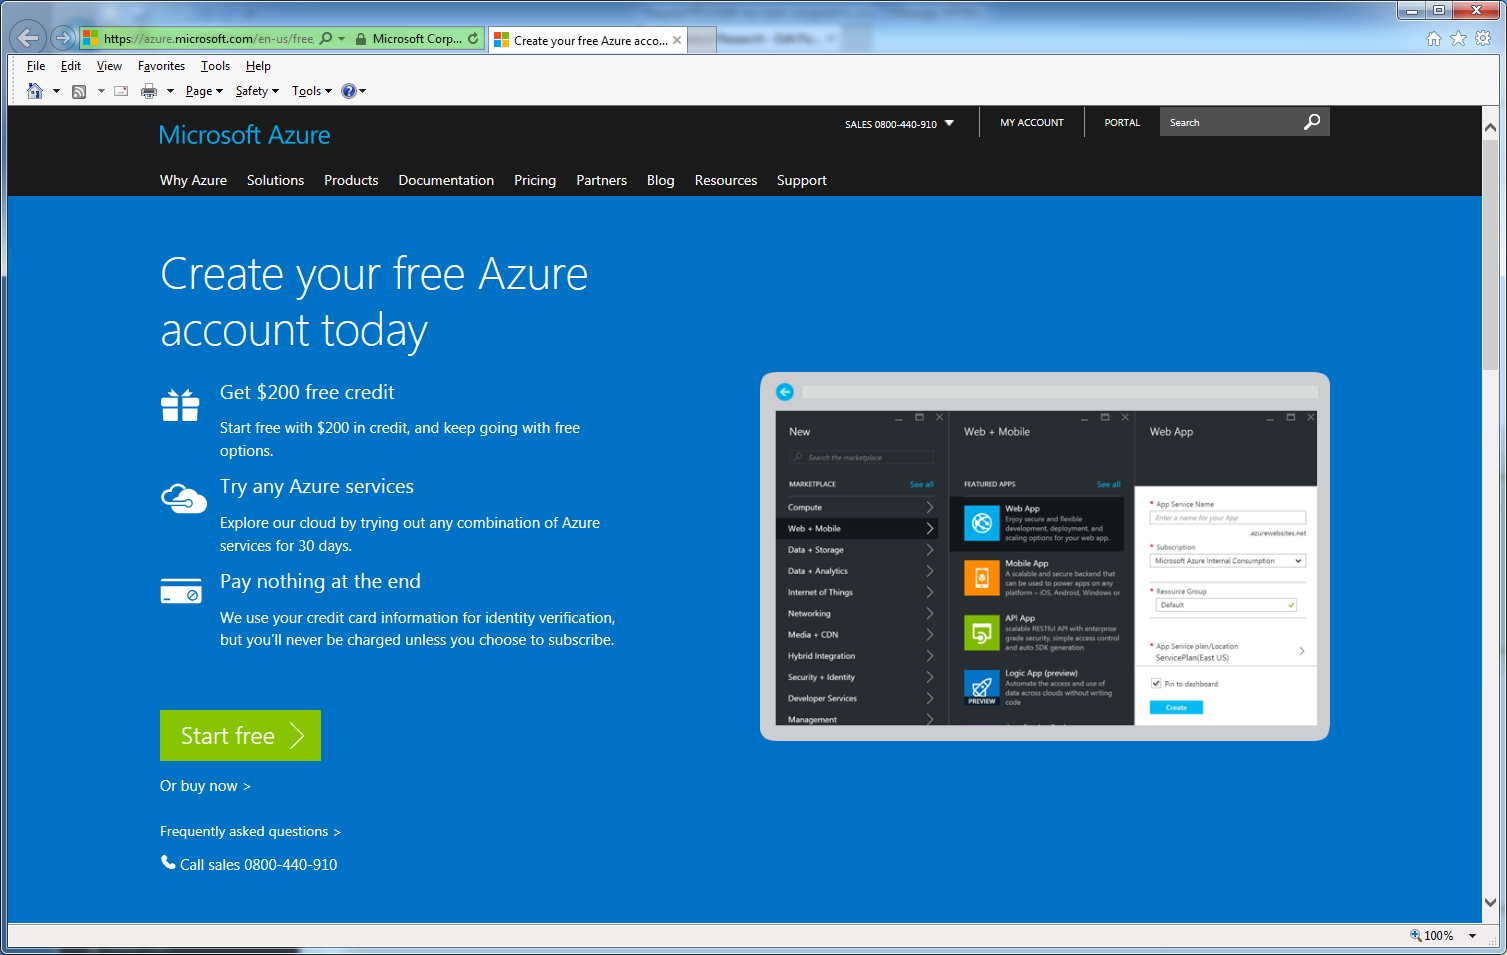Open the Support navigation item
The width and height of the screenshot is (1507, 955).
click(802, 180)
